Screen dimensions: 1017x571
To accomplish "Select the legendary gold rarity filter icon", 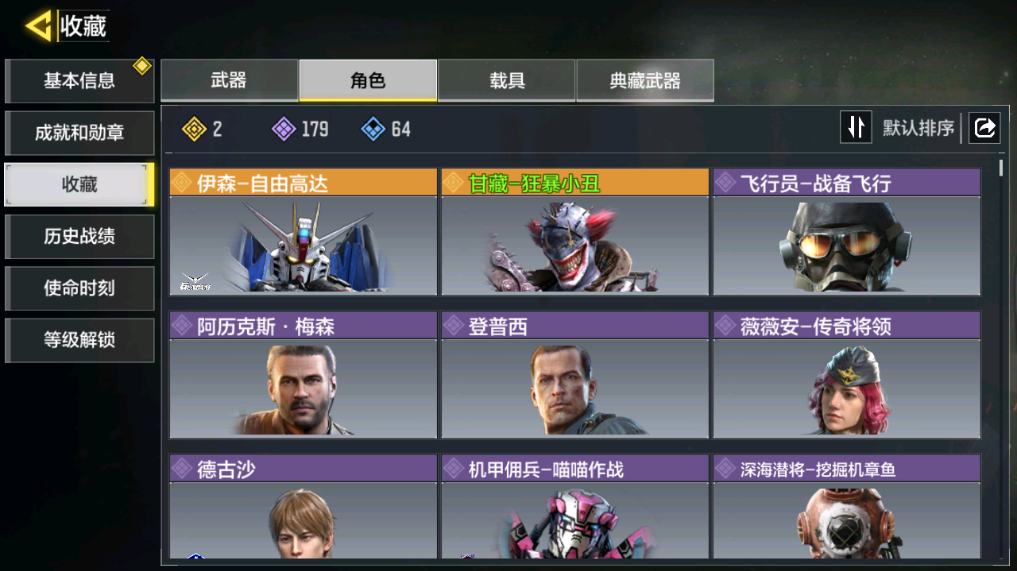I will point(194,129).
